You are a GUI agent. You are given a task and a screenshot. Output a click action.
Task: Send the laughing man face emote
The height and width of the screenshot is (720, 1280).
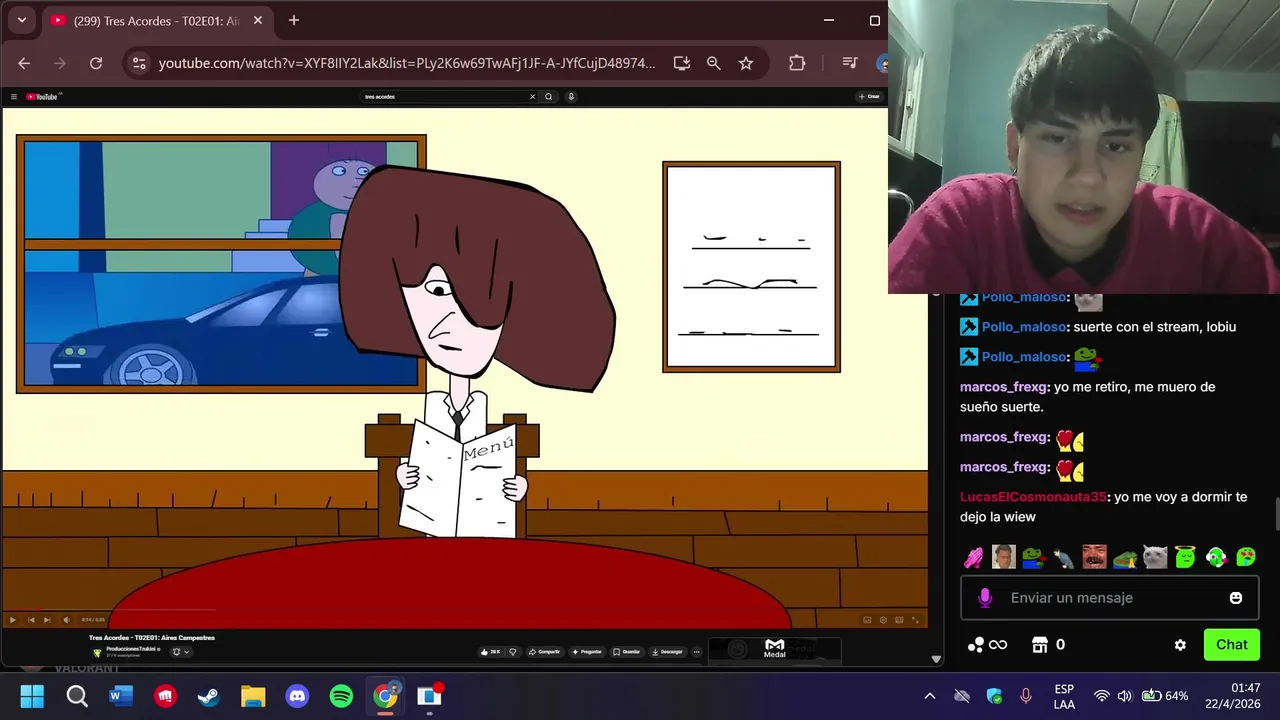coord(1095,557)
